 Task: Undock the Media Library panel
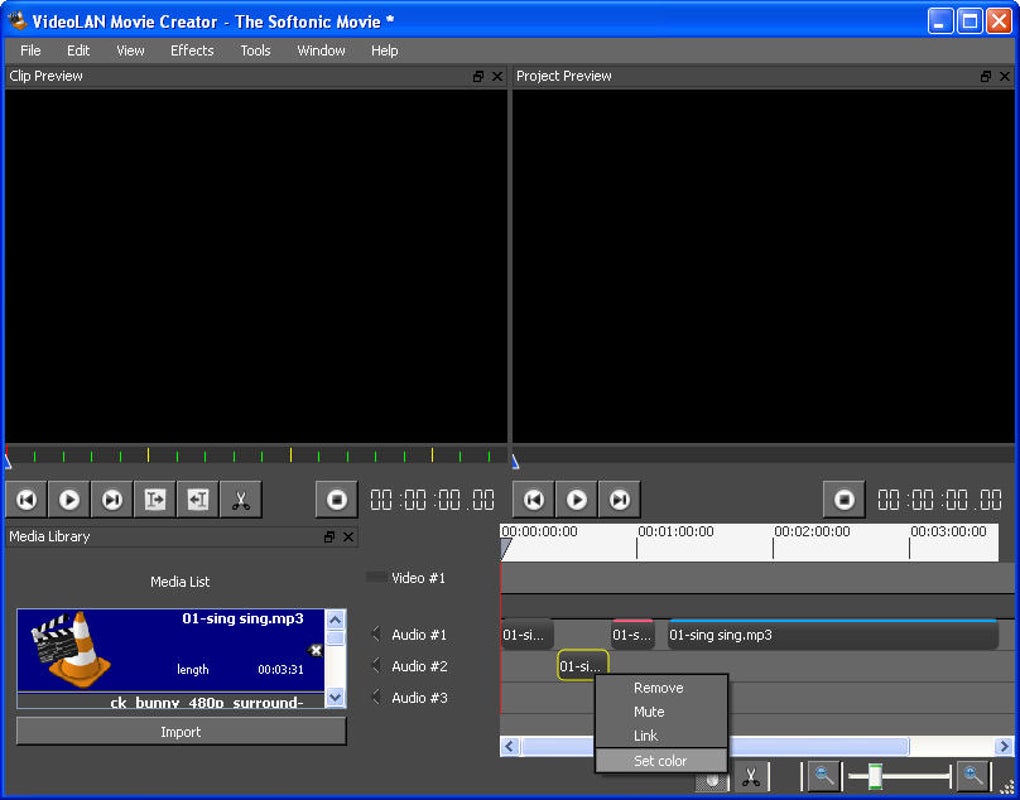pyautogui.click(x=329, y=537)
